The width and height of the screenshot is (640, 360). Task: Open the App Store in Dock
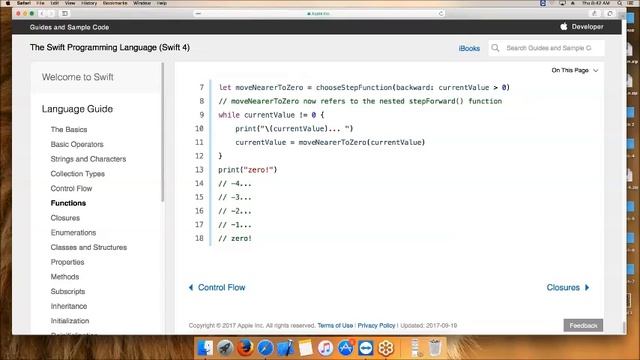346,348
